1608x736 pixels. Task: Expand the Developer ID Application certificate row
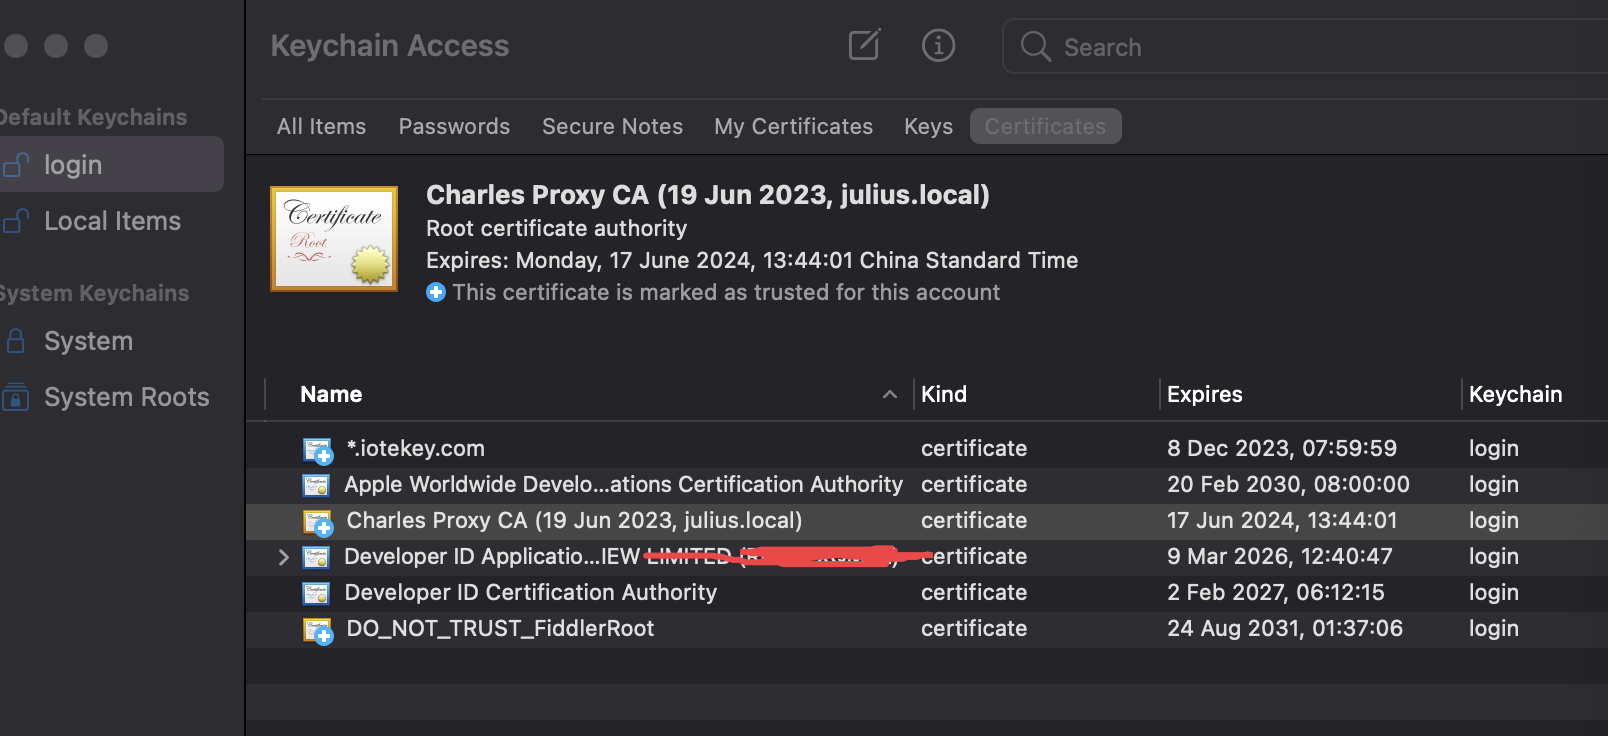tap(283, 557)
